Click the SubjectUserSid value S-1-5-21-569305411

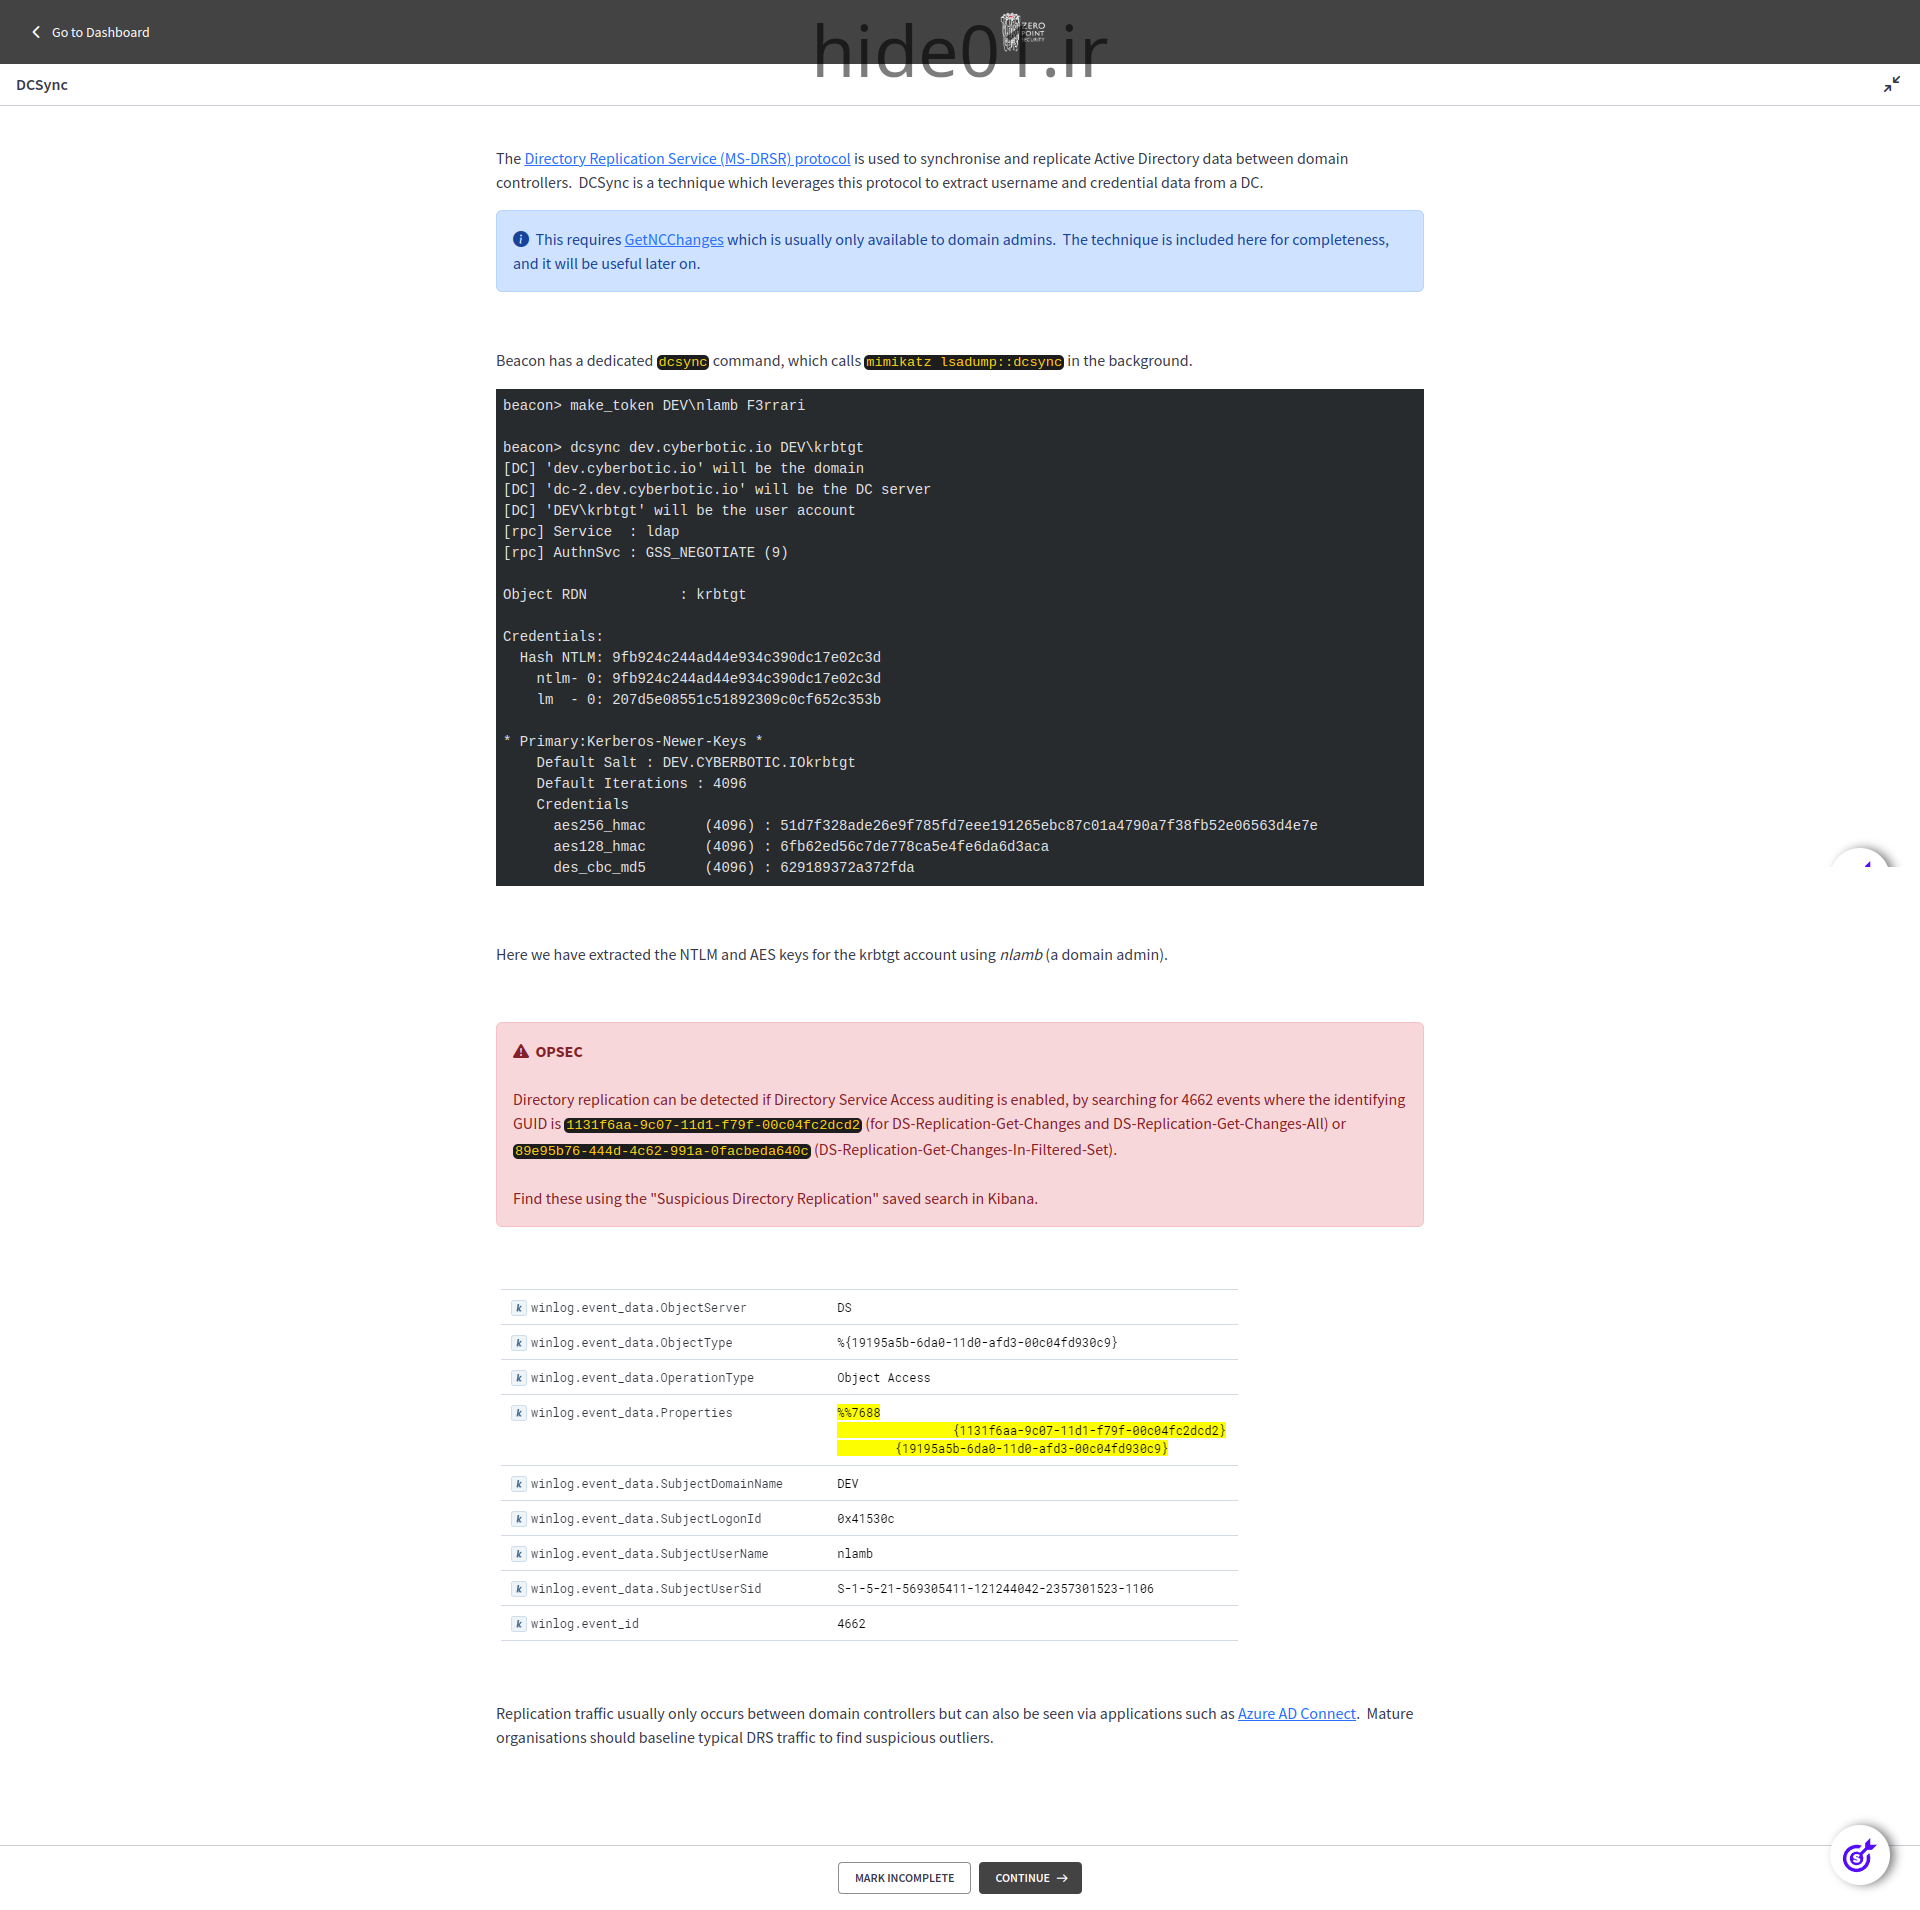(x=995, y=1589)
